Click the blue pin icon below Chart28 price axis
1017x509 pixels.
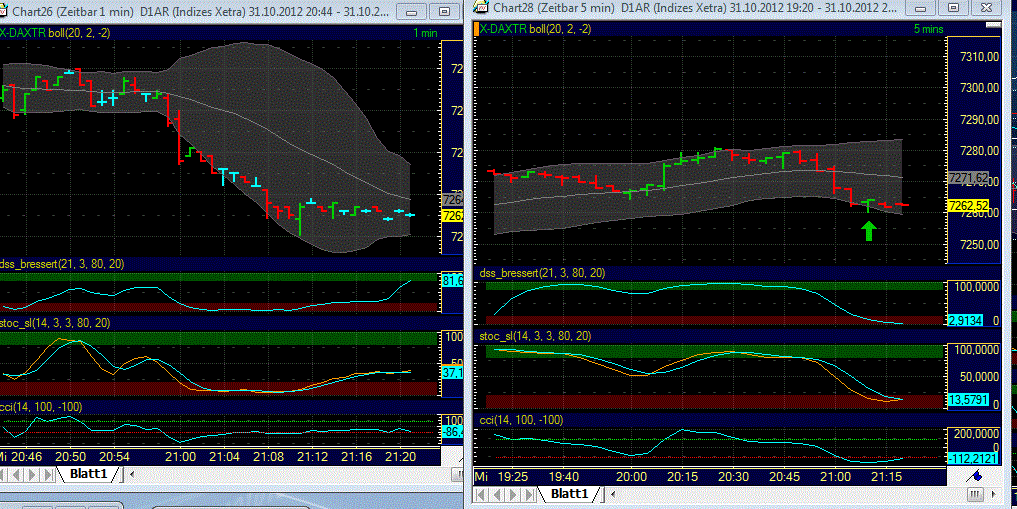coord(974,477)
